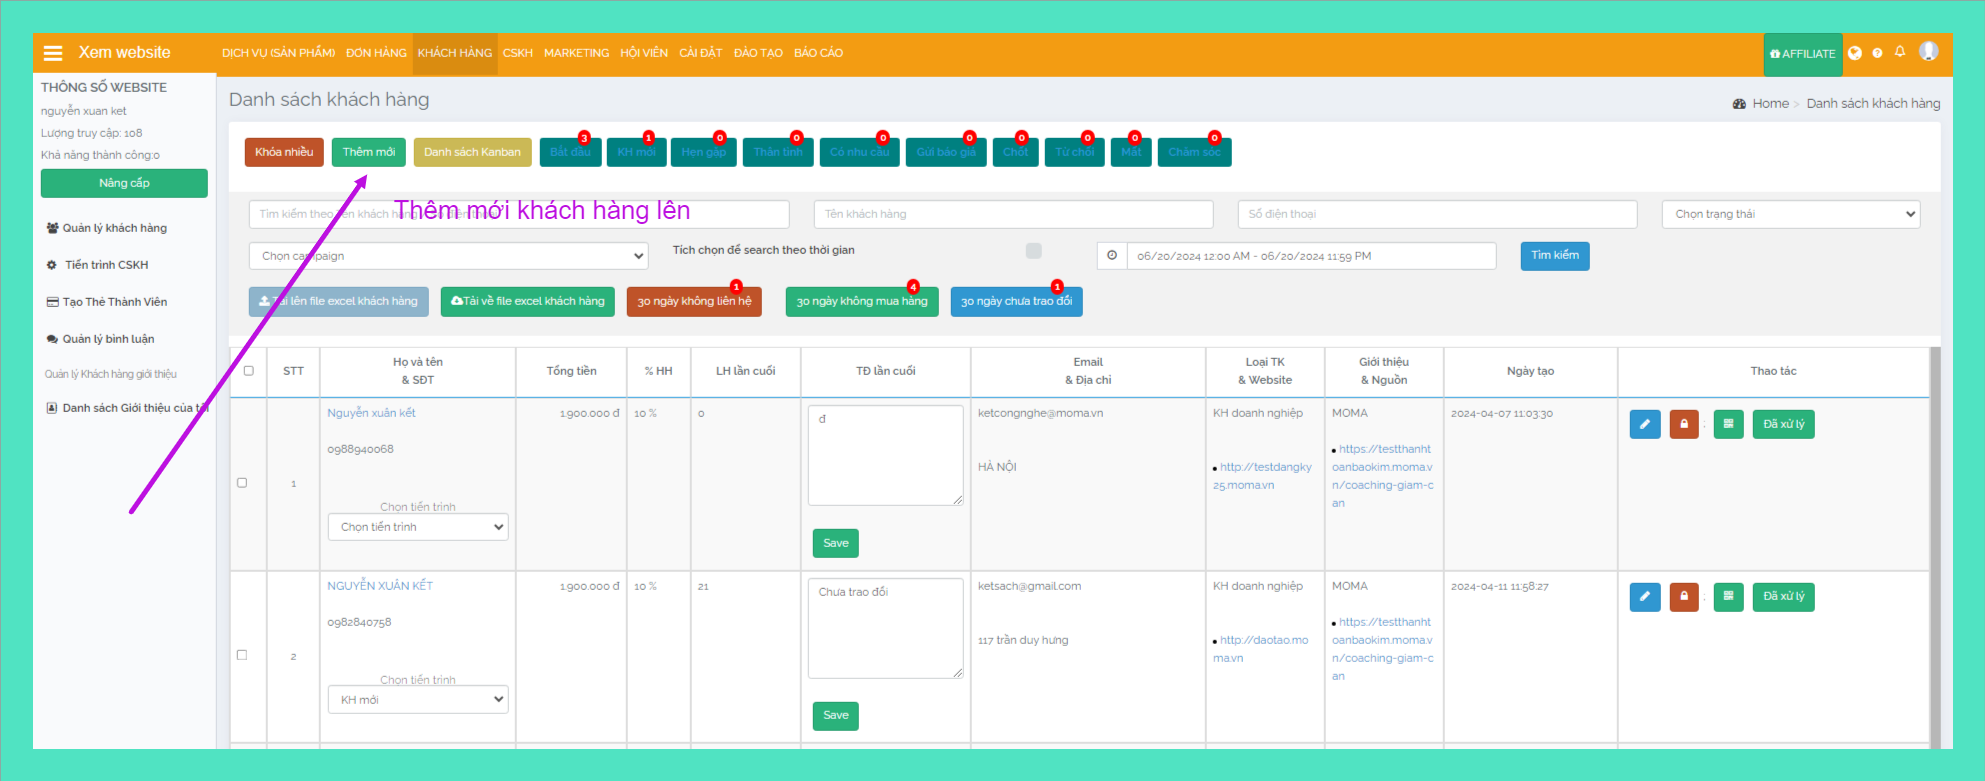
Task: Click the Thêm mới button
Action: 368,152
